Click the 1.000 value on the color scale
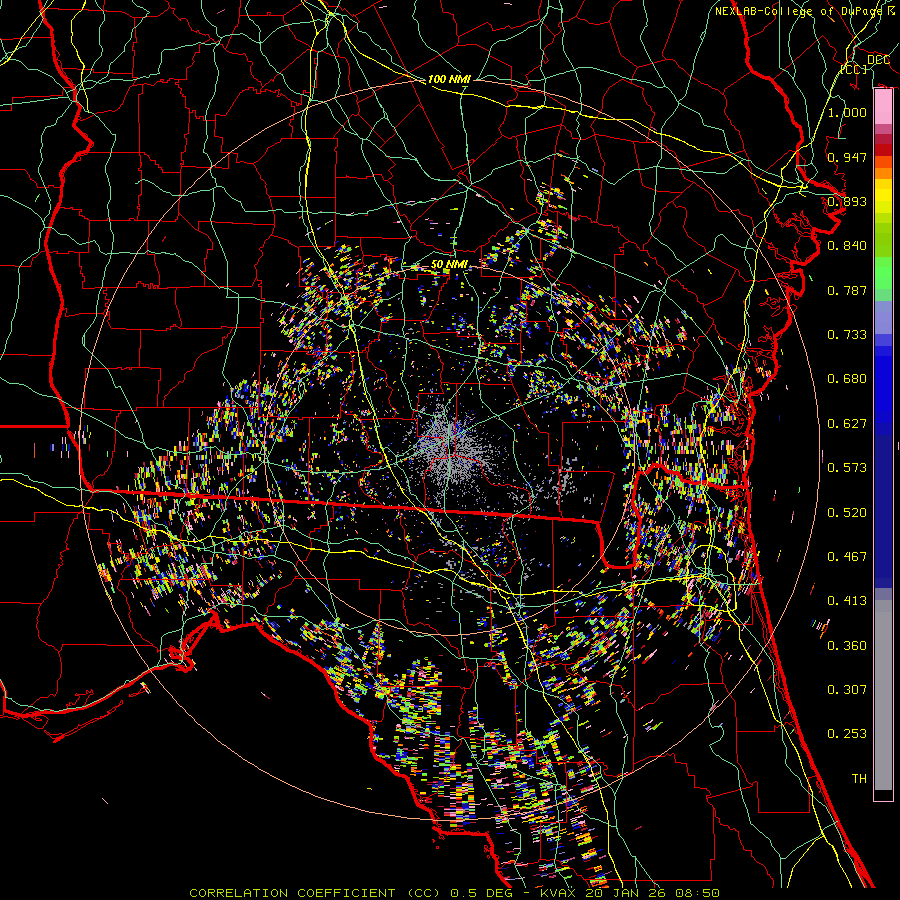The height and width of the screenshot is (900, 900). click(847, 113)
